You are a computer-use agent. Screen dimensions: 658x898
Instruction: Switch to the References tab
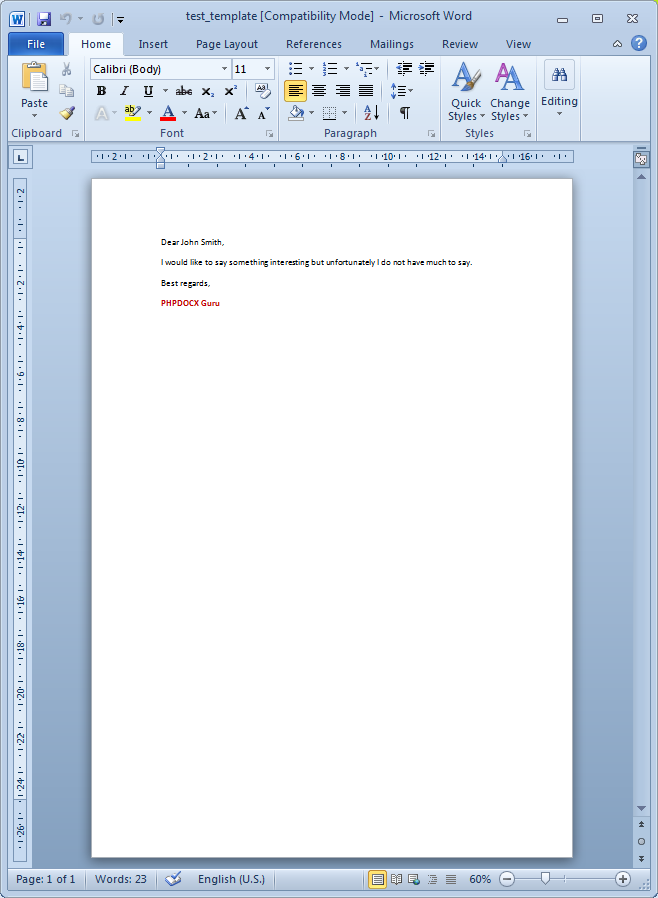314,44
